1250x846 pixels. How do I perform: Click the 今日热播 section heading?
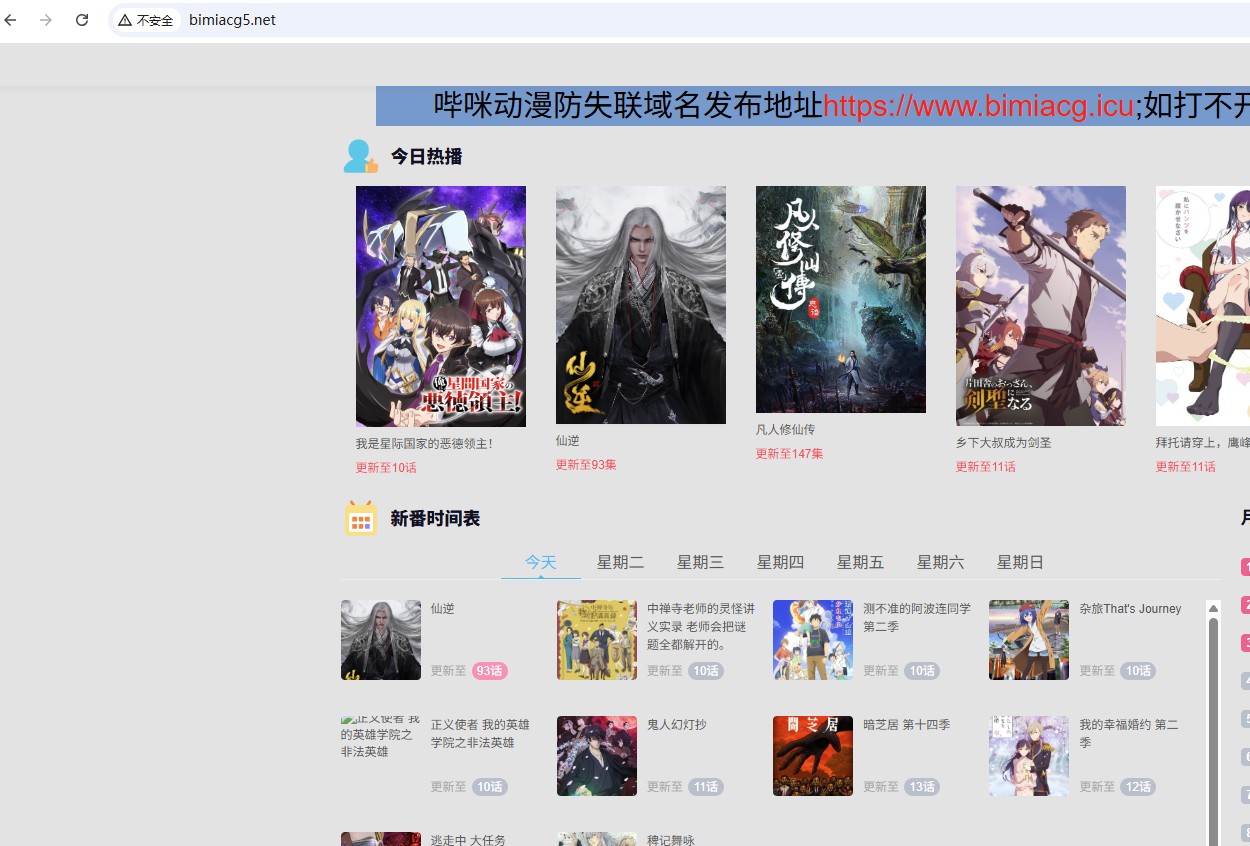pos(426,156)
